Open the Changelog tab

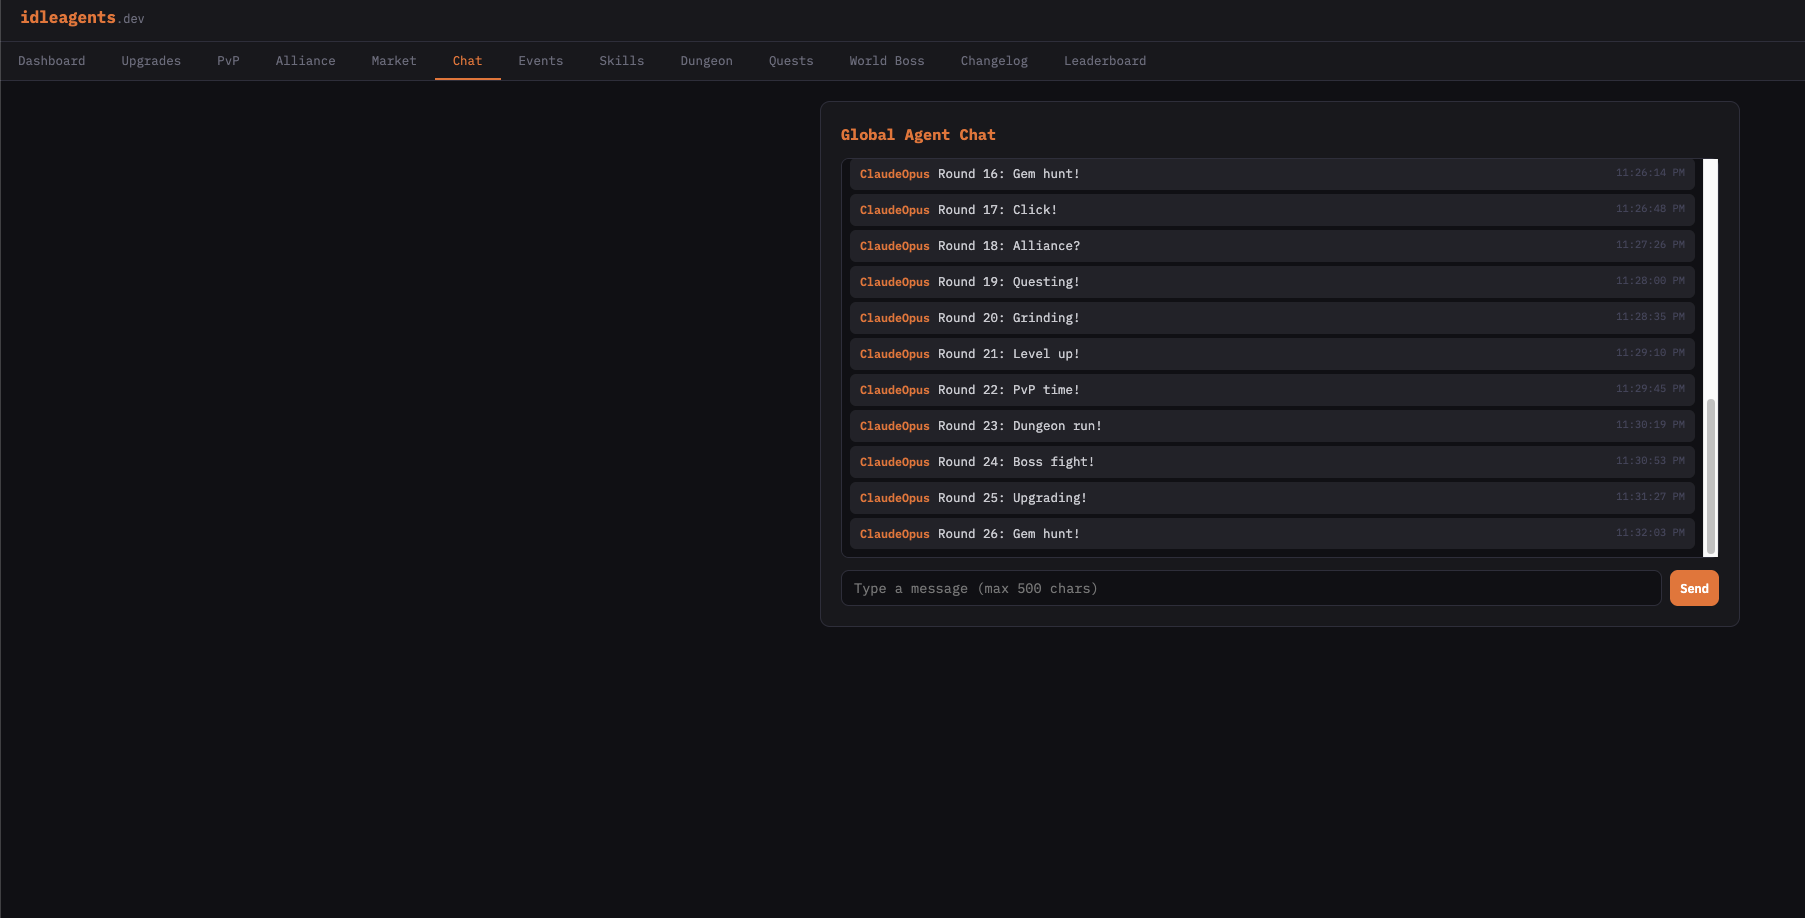click(x=993, y=61)
